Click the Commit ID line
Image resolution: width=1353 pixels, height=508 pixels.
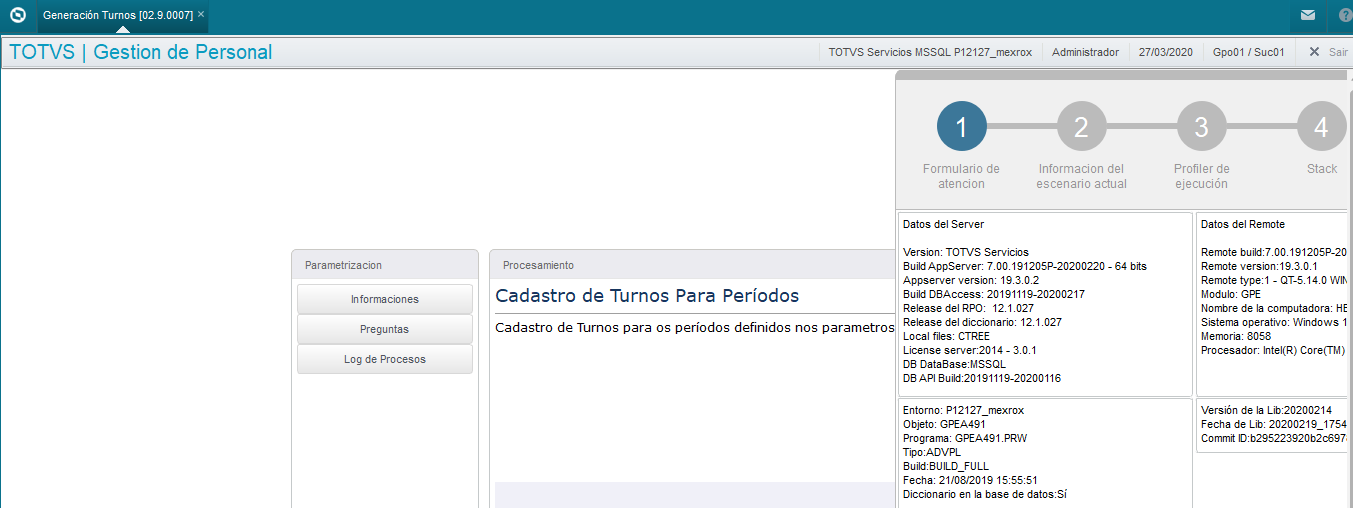pos(1274,438)
